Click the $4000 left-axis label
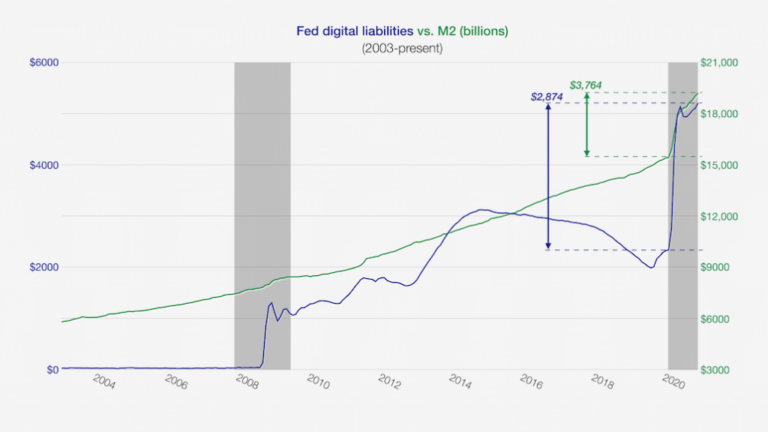The width and height of the screenshot is (768, 432). pyautogui.click(x=41, y=165)
